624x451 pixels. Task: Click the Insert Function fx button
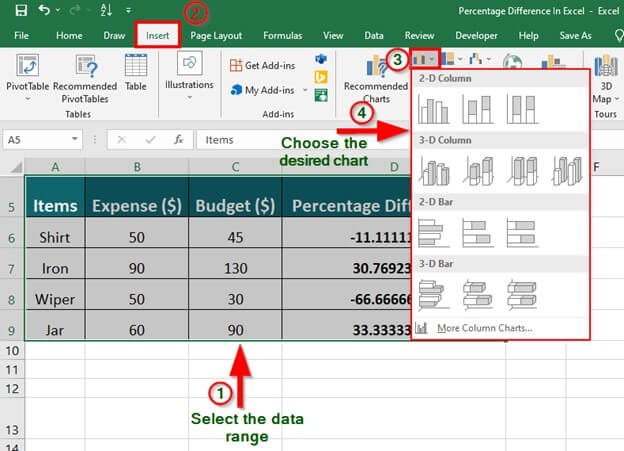(x=179, y=139)
